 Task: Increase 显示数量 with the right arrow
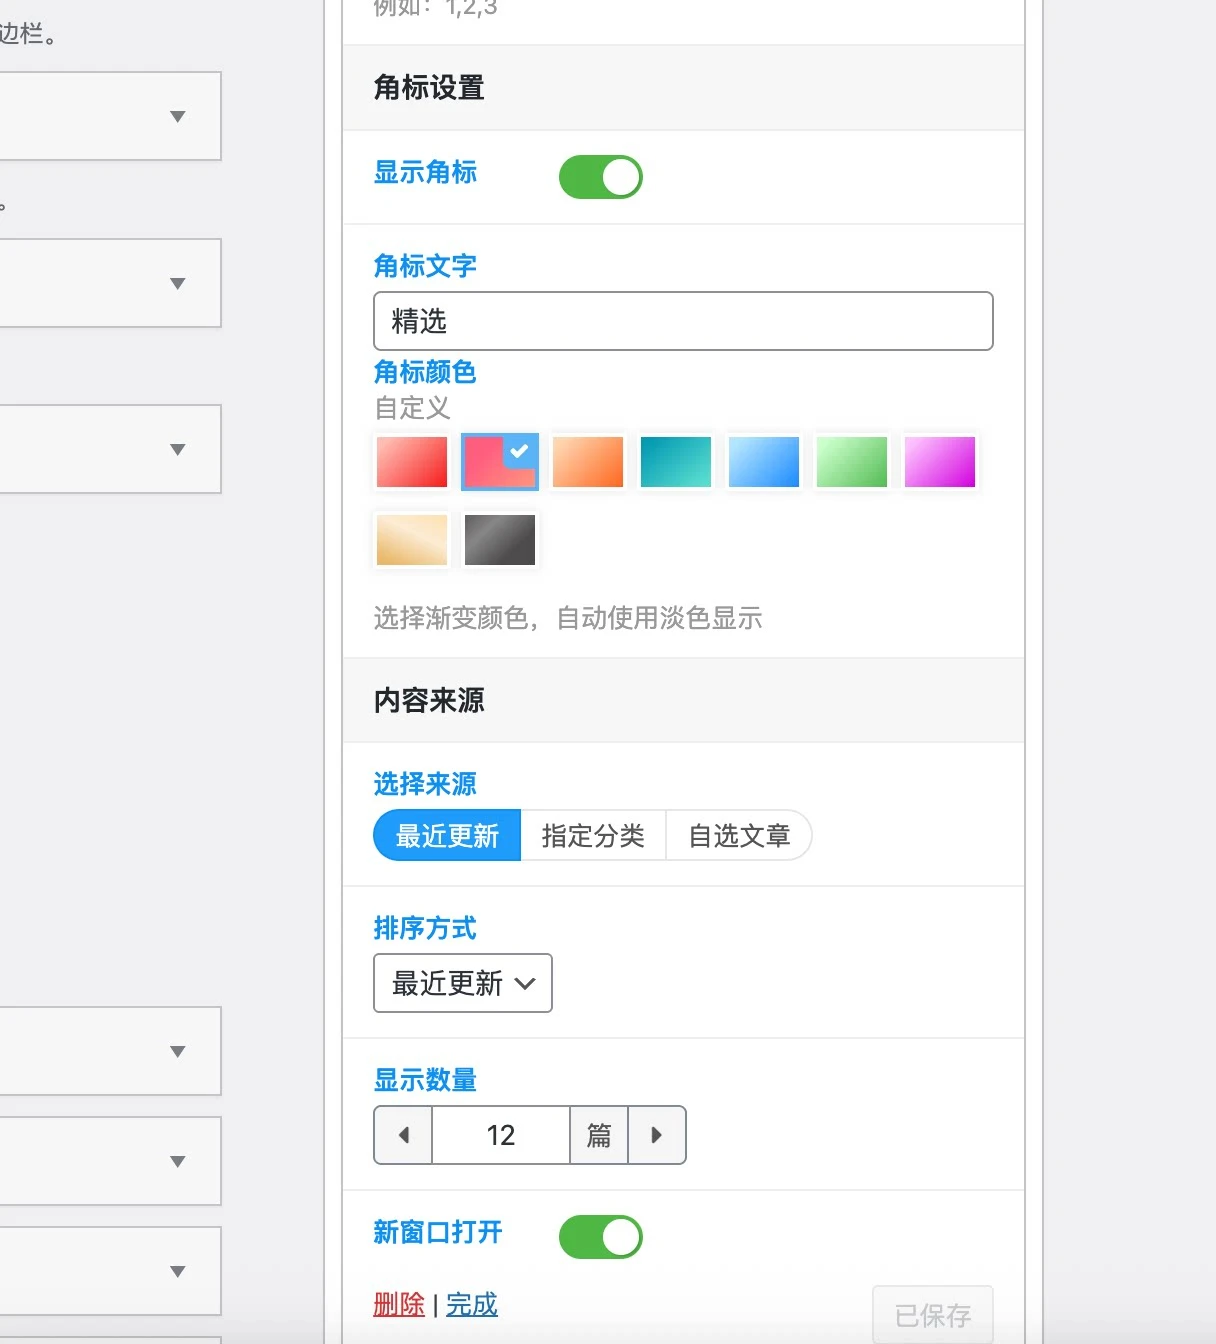coord(657,1135)
